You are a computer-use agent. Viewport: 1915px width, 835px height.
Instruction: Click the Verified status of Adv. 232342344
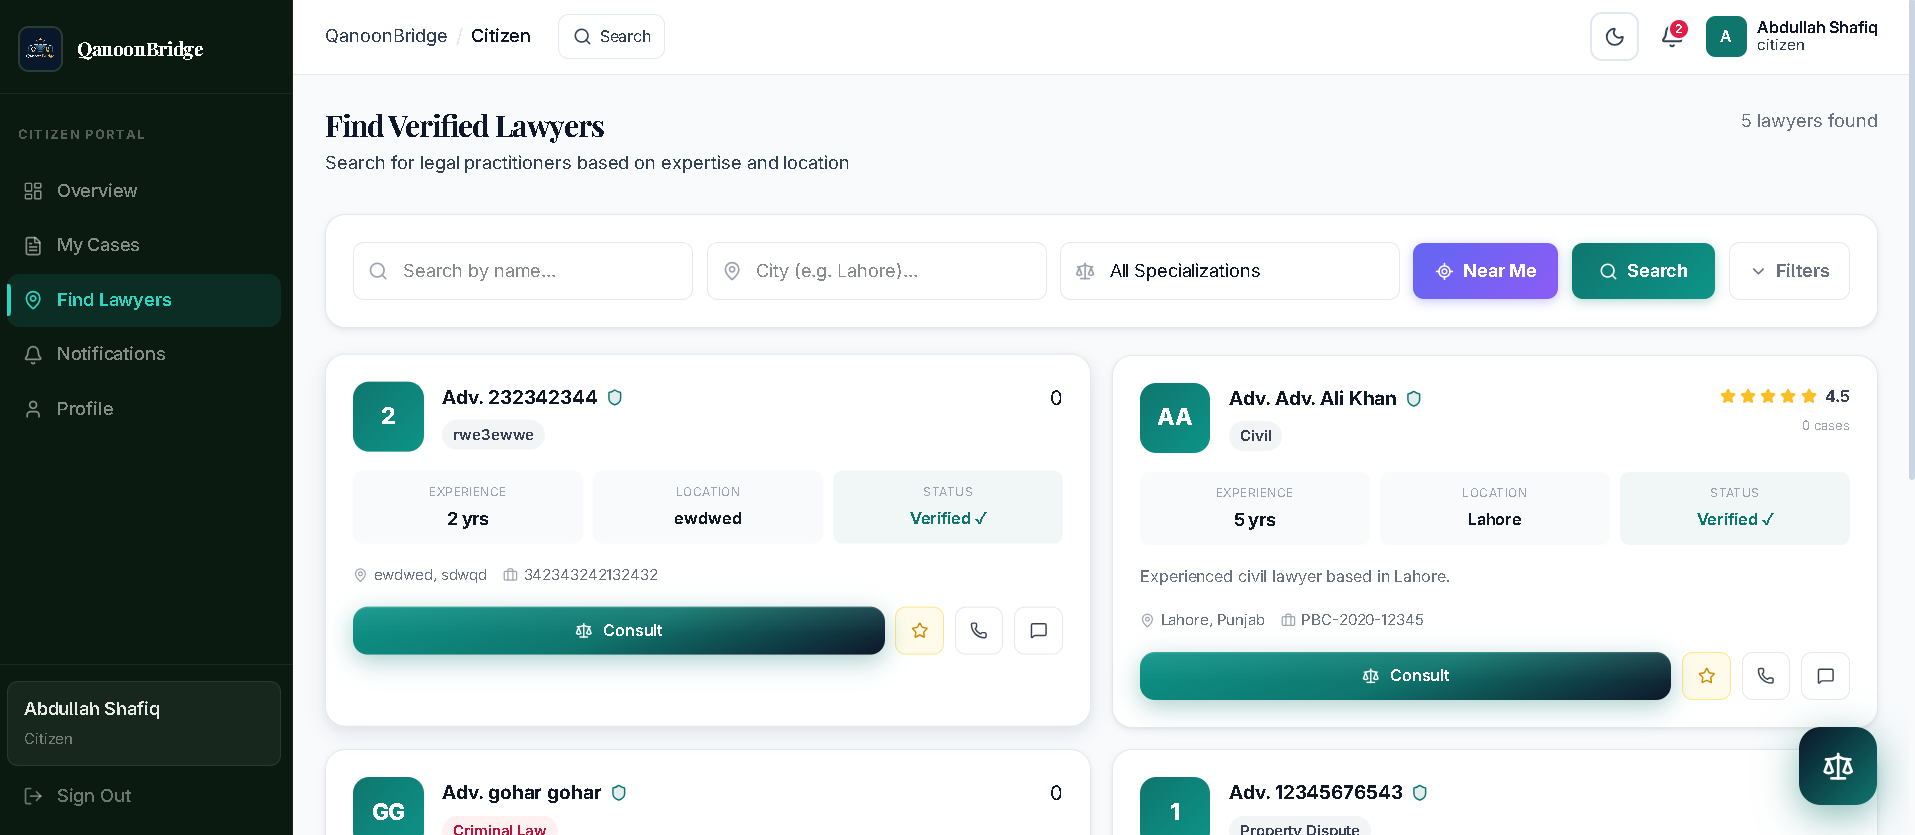(948, 519)
